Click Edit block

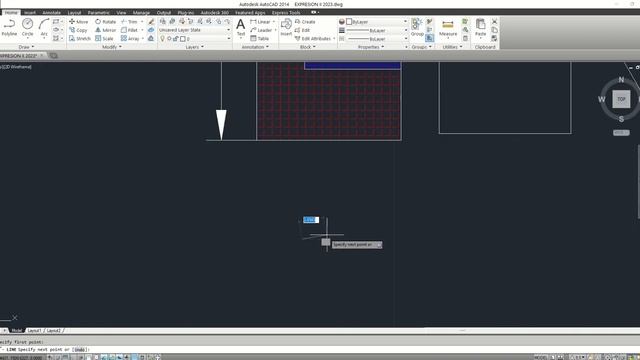[x=302, y=30]
